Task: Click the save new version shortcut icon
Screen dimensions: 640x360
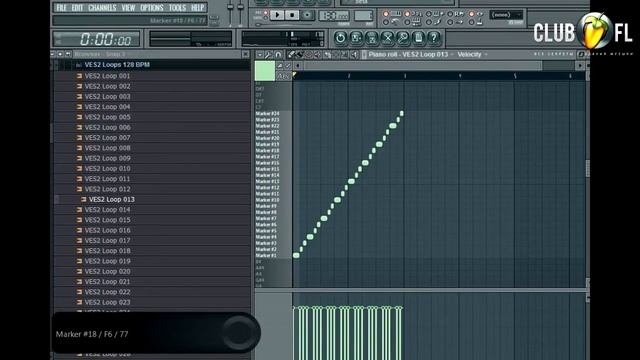Action: tap(356, 38)
